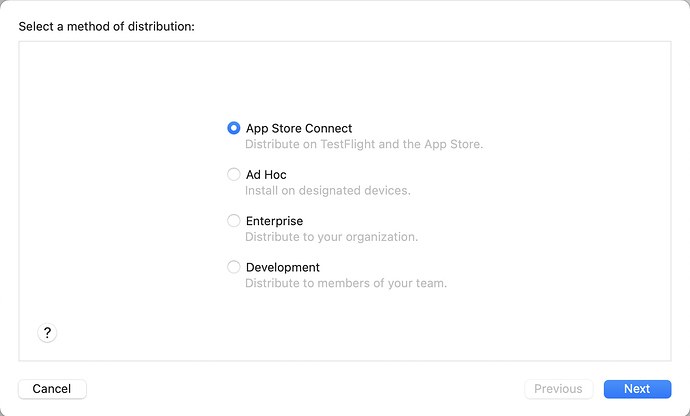
Task: Proceed with the Next button
Action: coord(637,389)
